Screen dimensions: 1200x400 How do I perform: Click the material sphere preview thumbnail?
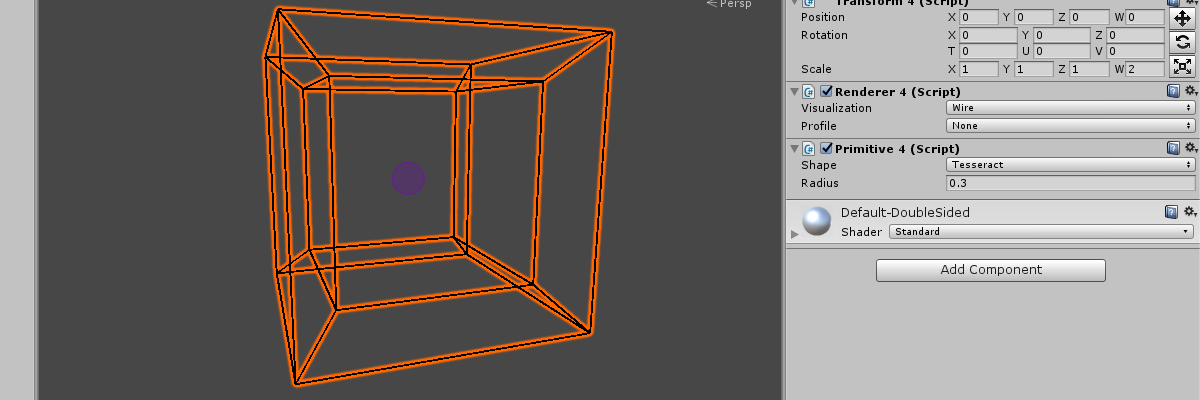click(818, 222)
